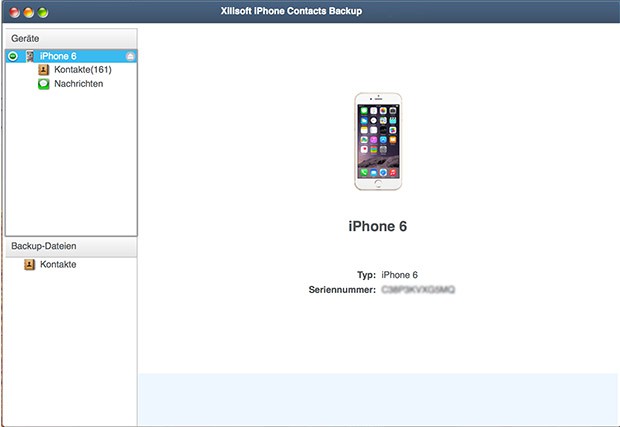Close the window with the red button
This screenshot has width=620, height=427.
(15, 12)
